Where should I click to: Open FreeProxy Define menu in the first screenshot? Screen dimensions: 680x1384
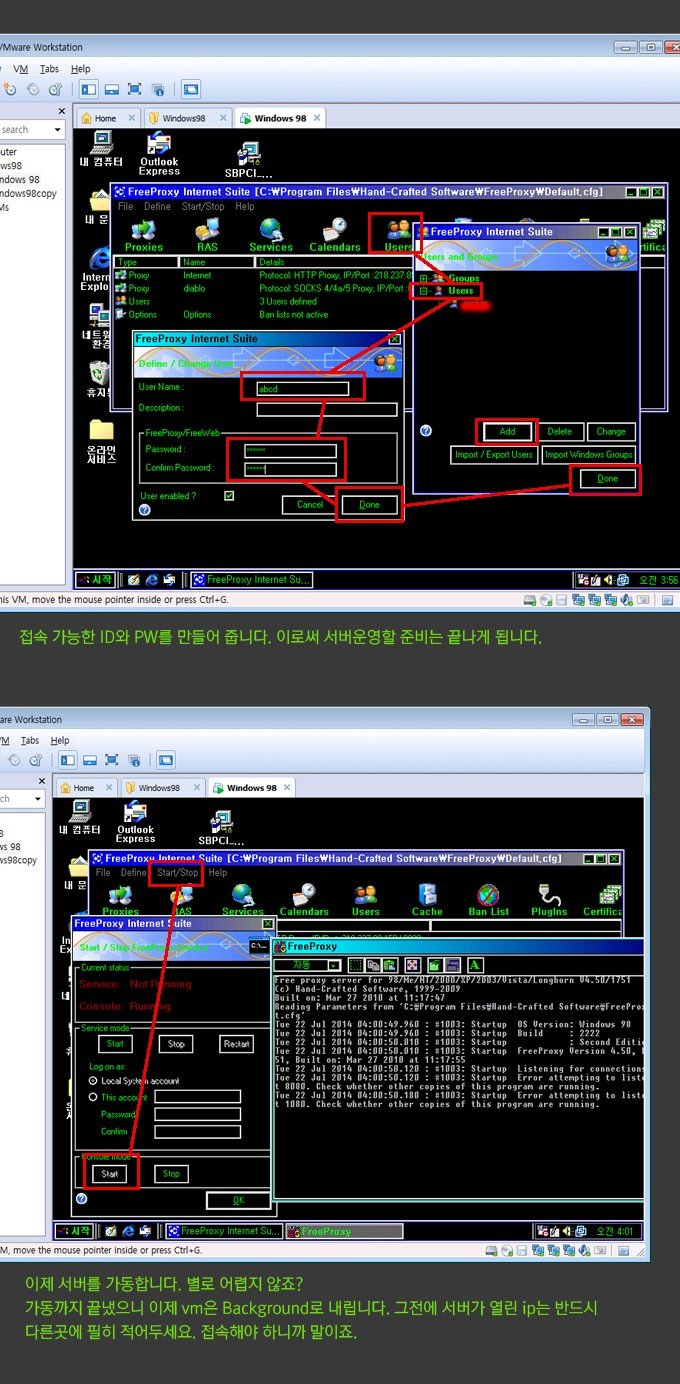(x=157, y=207)
